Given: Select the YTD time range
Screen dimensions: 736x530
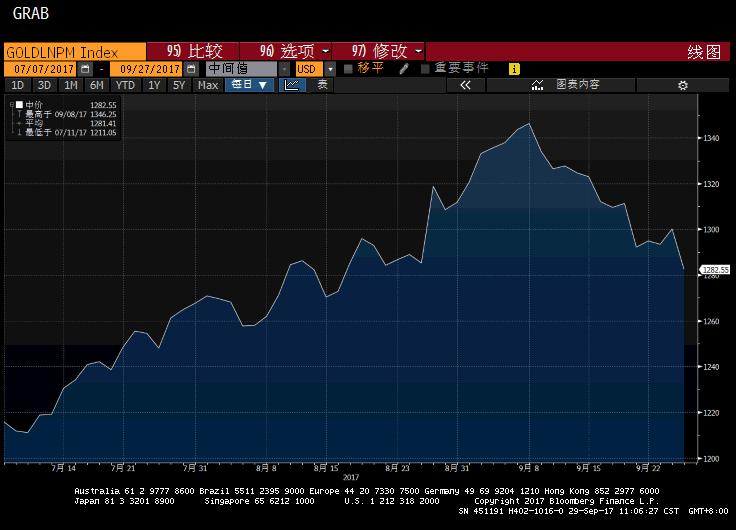Looking at the screenshot, I should click(x=124, y=85).
